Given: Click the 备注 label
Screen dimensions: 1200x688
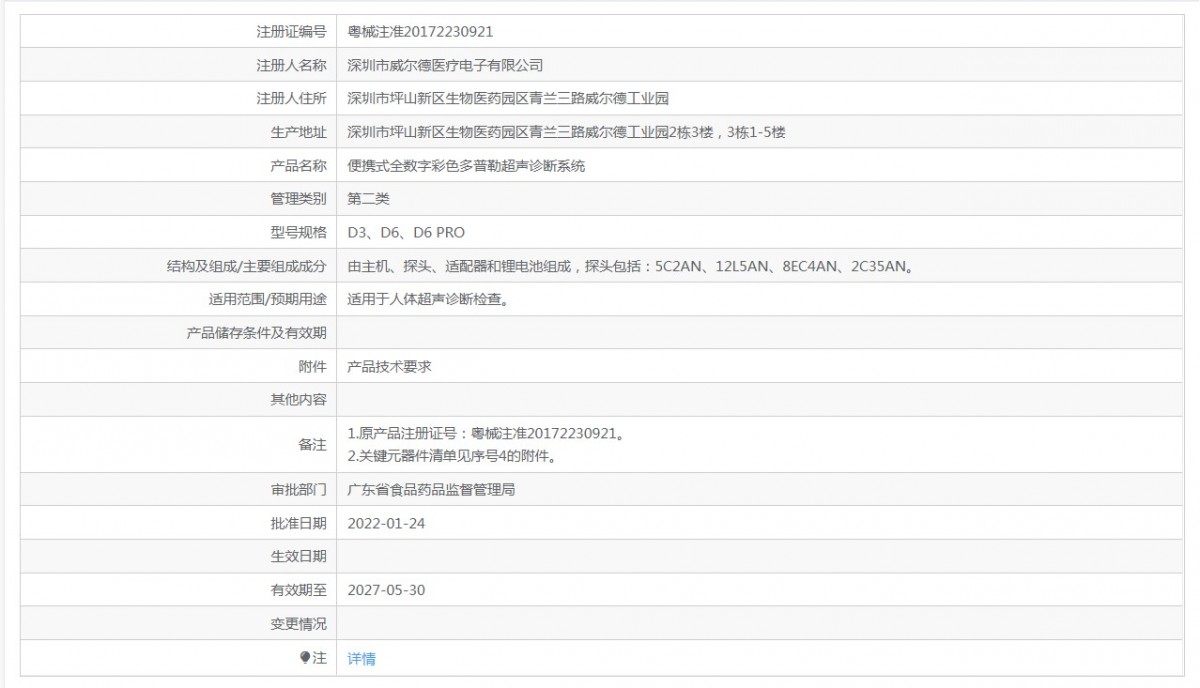Looking at the screenshot, I should coord(312,445).
